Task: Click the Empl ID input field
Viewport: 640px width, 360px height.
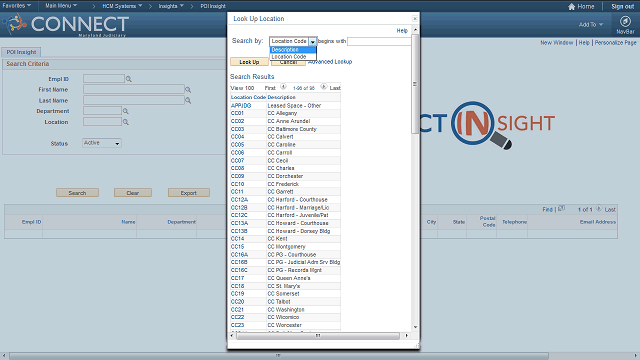Action: tap(104, 78)
